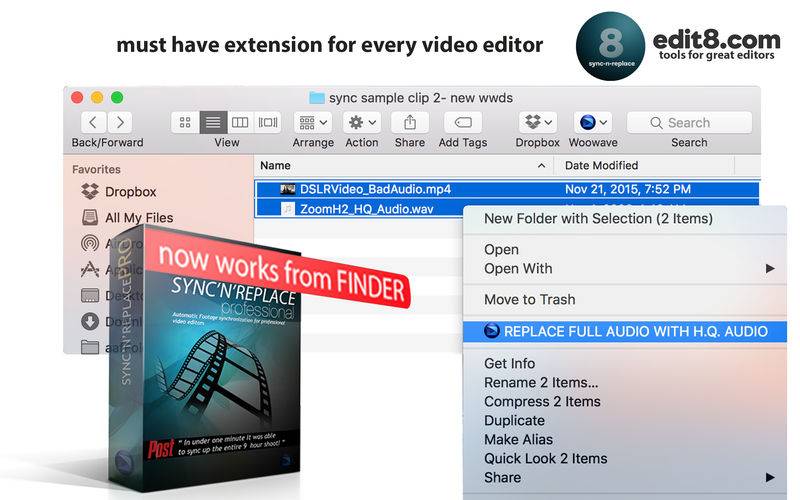Screen dimensions: 800x500
Task: Click the Downloads icon in the sidebar
Action: [x=90, y=321]
